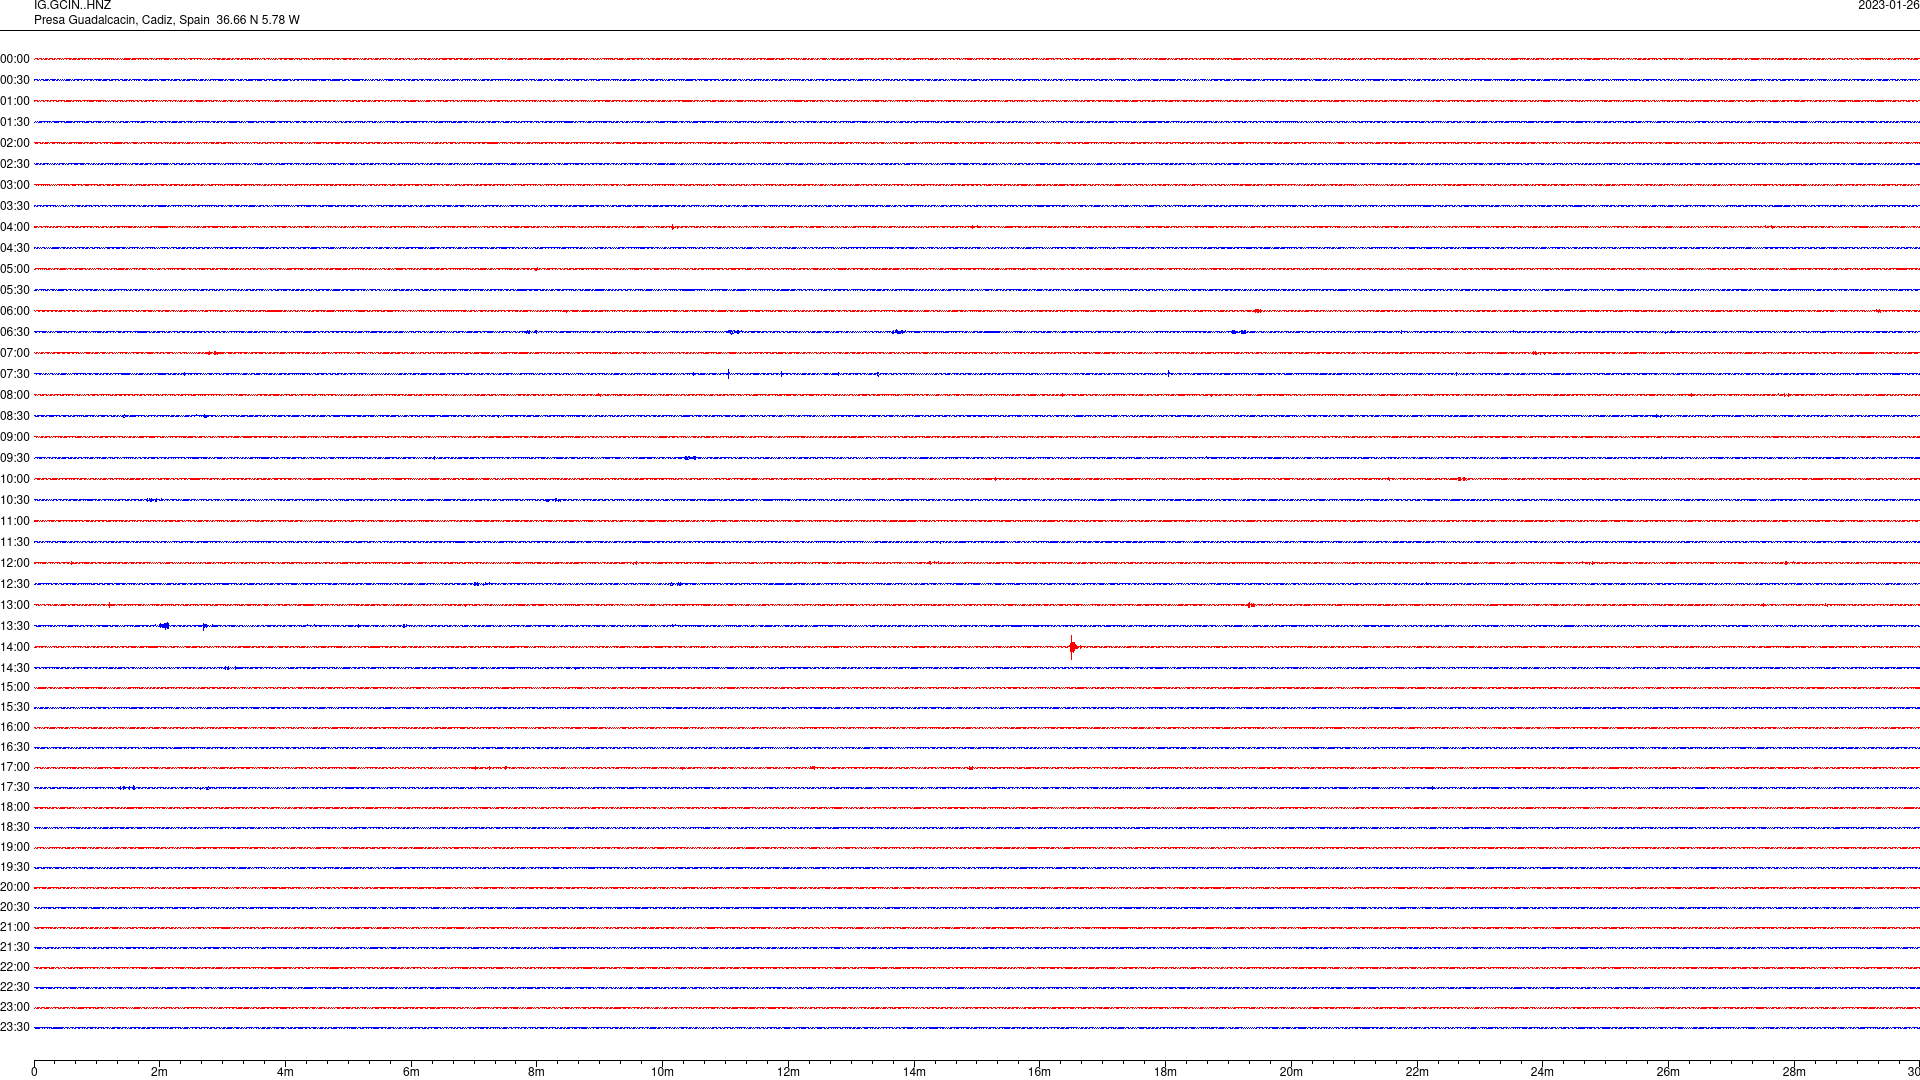
Task: Click the 2m tick label on the time axis
Action: pos(160,1072)
